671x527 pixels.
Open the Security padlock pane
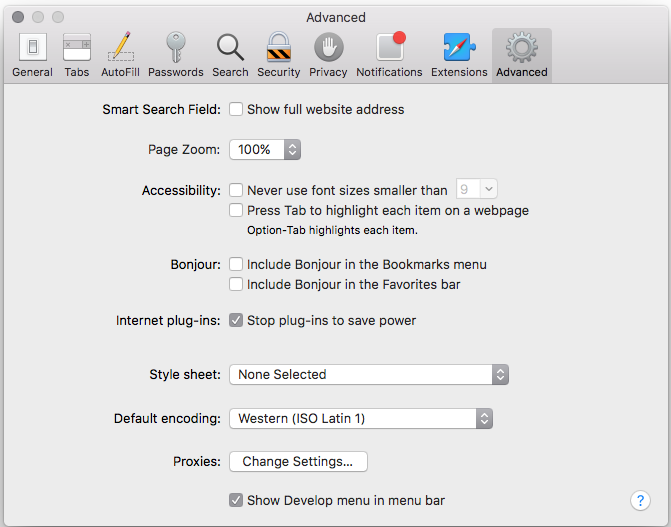pos(279,55)
